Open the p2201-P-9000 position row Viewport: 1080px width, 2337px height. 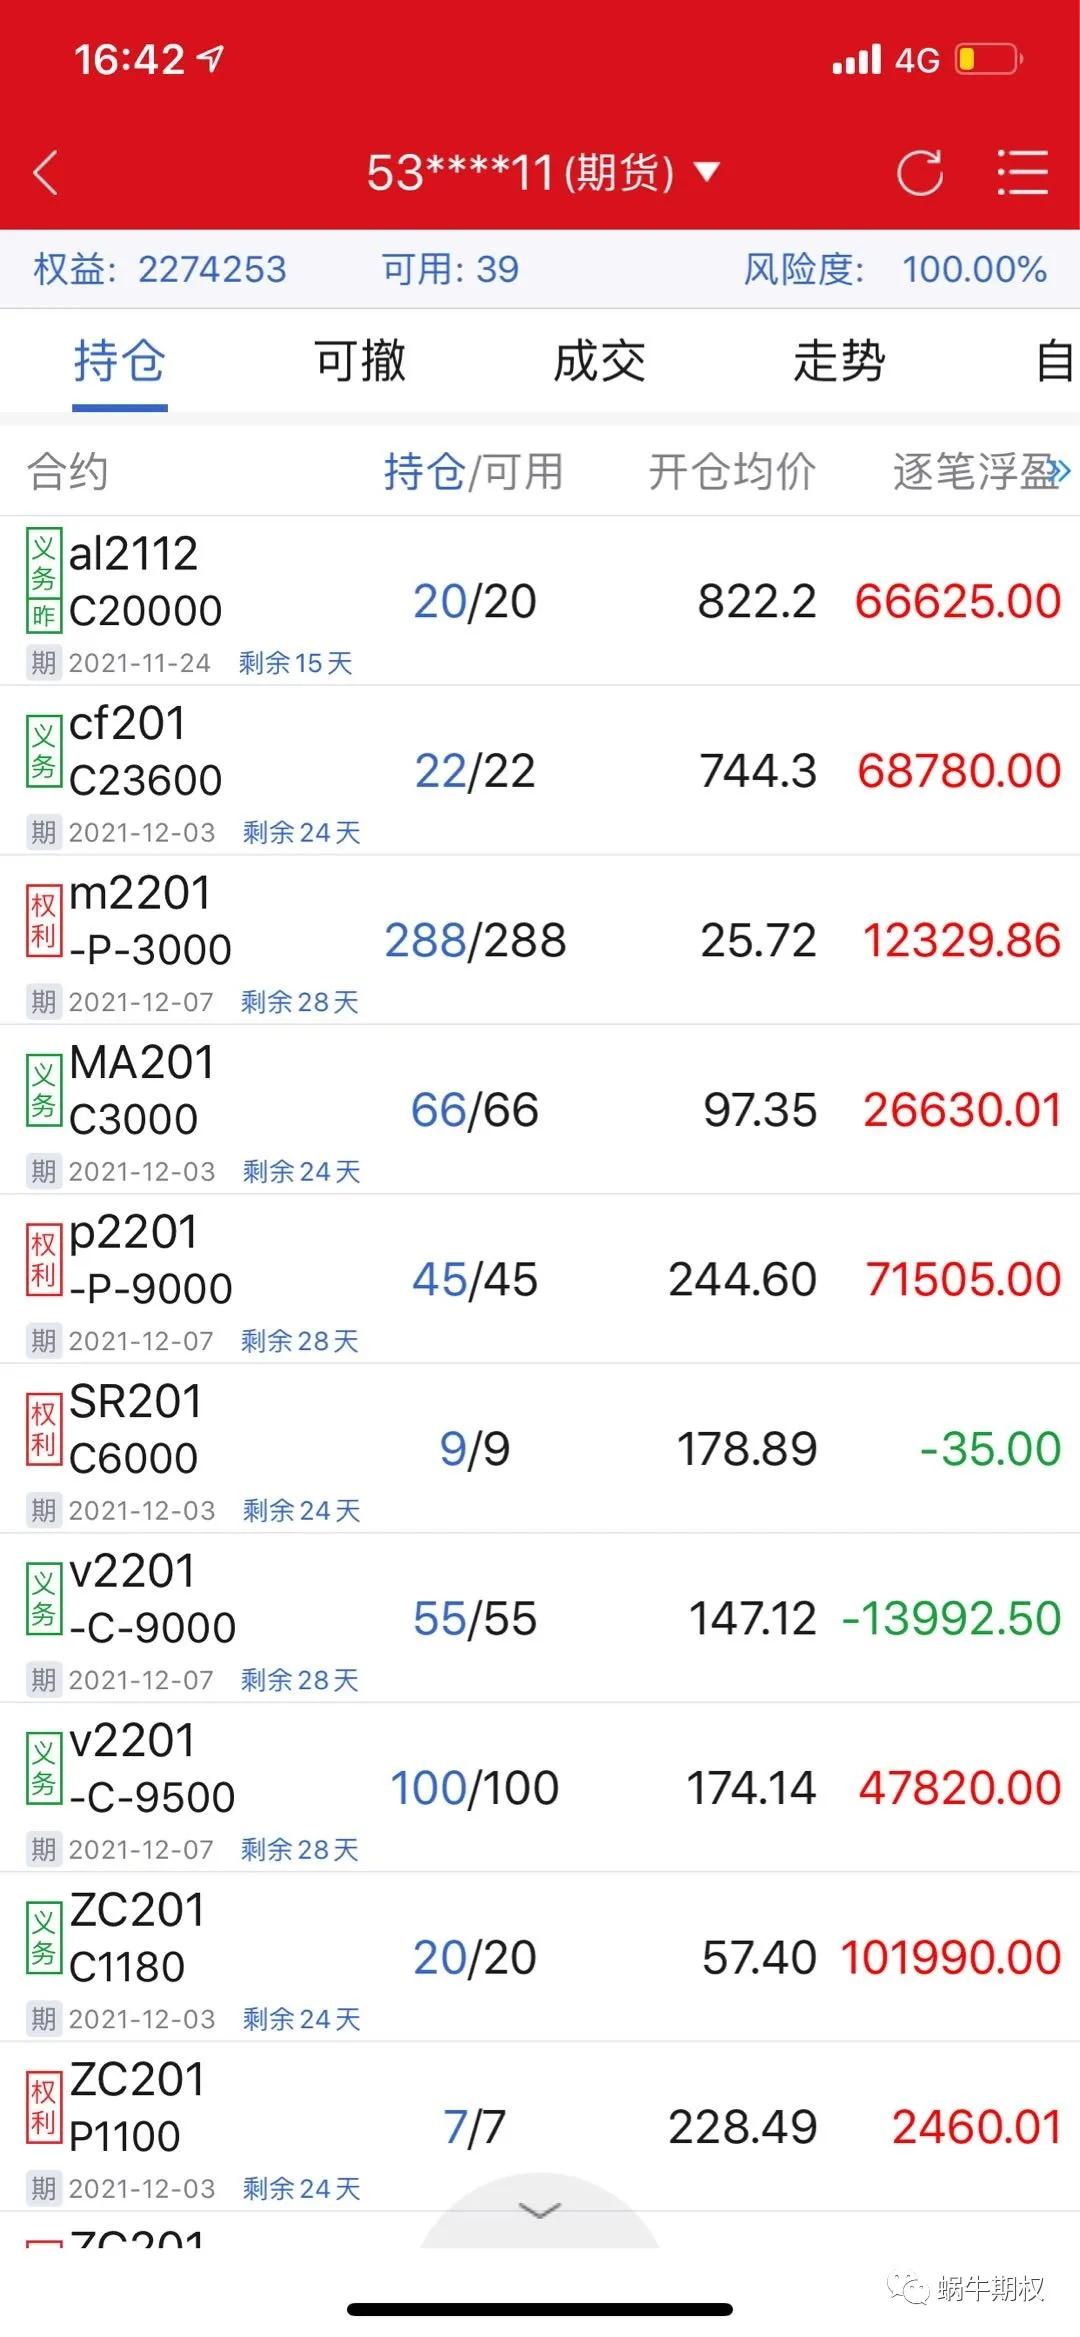540,1279
